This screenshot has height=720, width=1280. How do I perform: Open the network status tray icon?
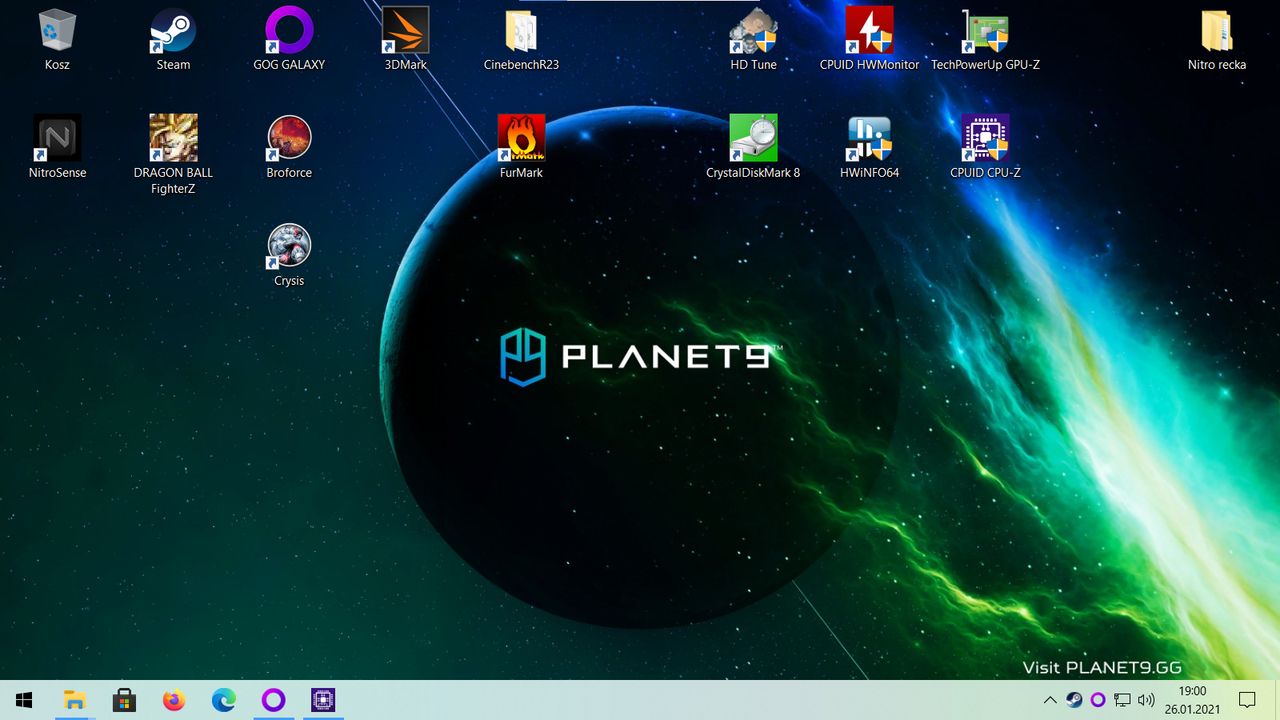click(1122, 700)
